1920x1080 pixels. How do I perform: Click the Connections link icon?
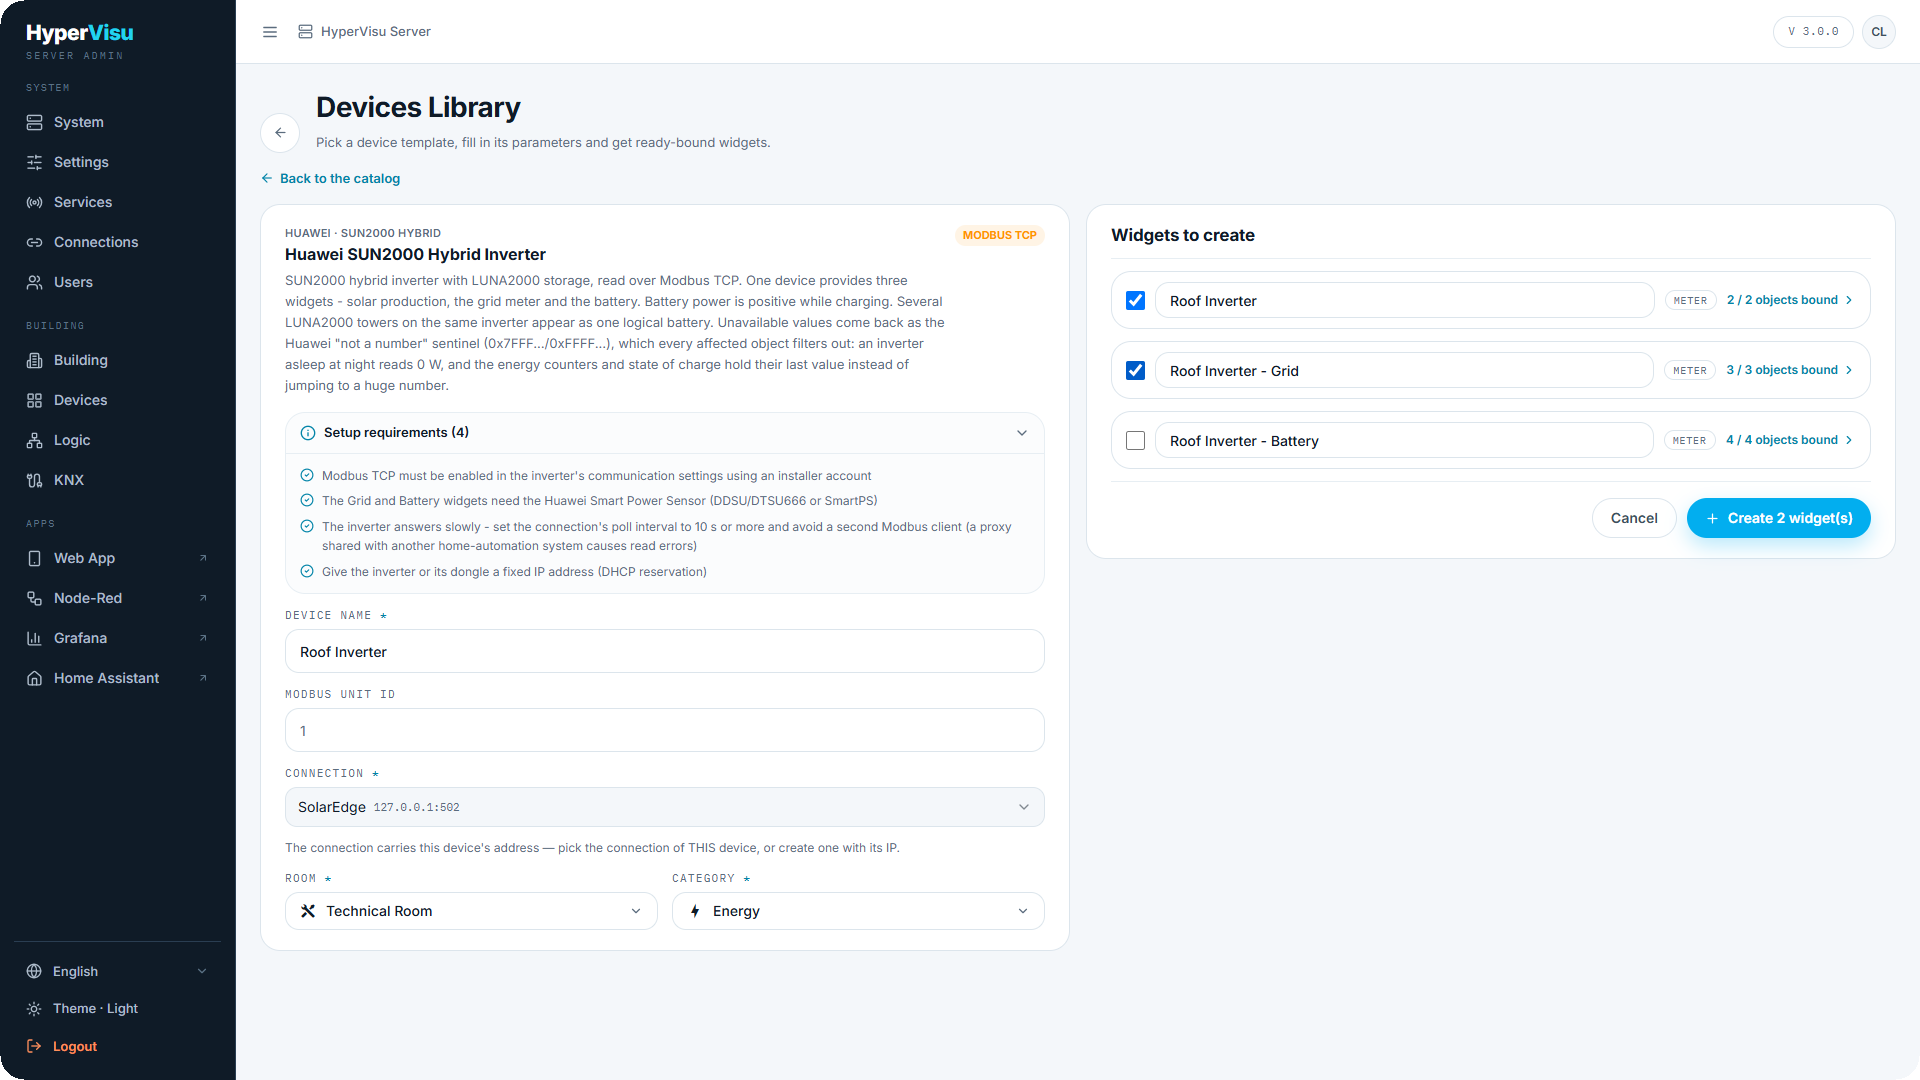(x=34, y=242)
